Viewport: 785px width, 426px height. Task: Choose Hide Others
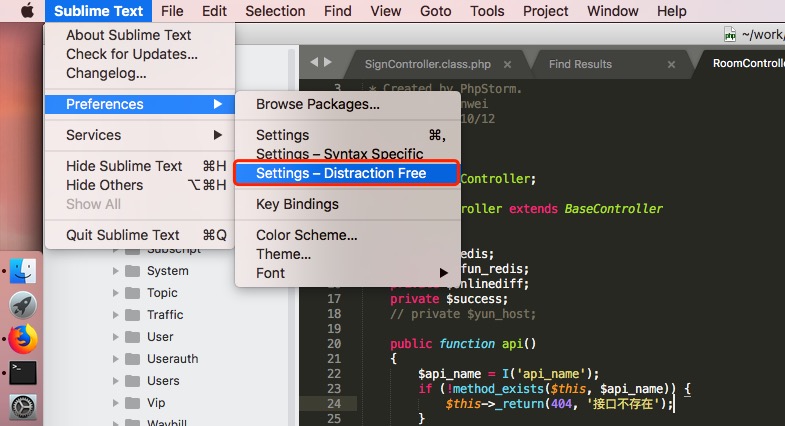click(x=140, y=185)
